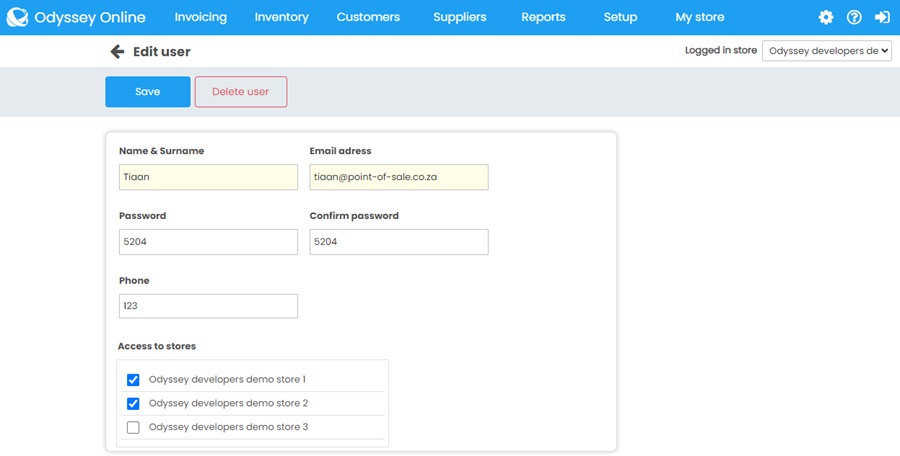Go back using the left arrow icon
The image size is (900, 456).
click(x=117, y=51)
